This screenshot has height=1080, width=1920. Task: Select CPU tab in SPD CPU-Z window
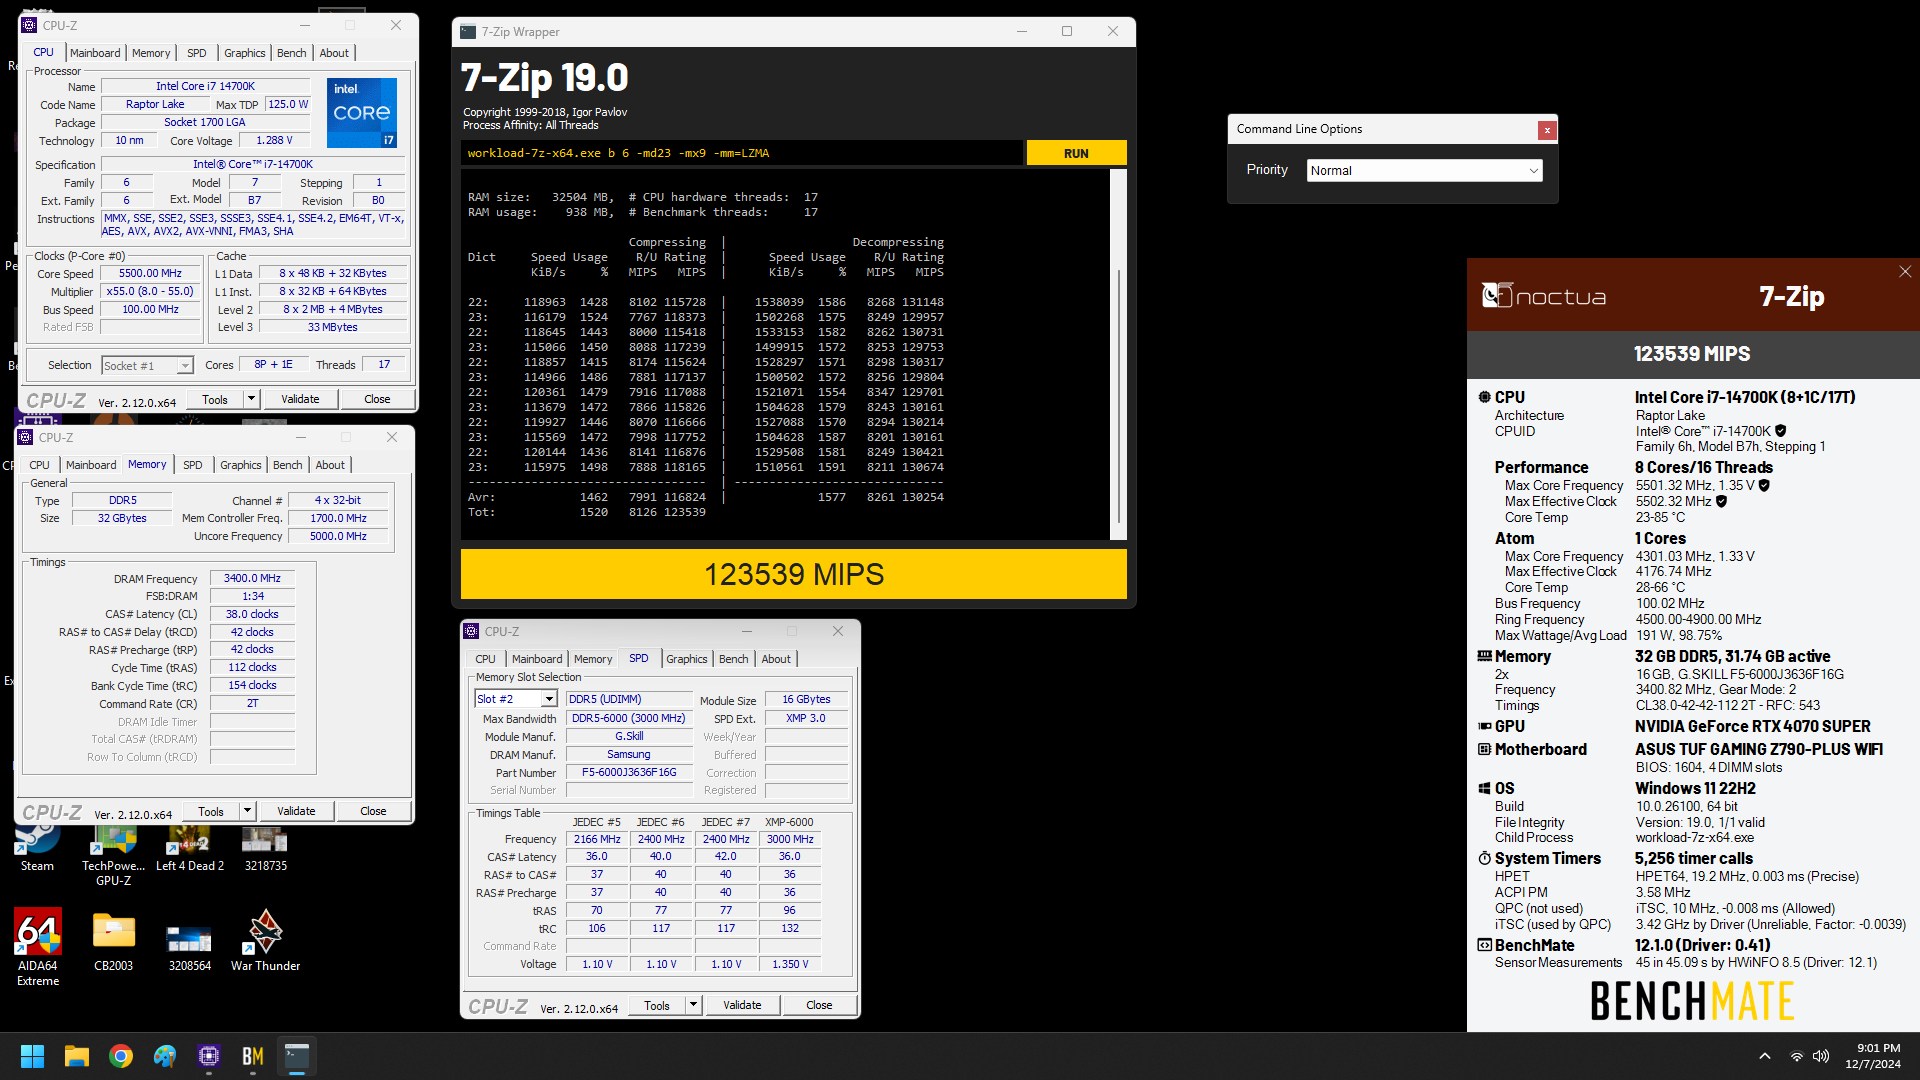coord(485,659)
